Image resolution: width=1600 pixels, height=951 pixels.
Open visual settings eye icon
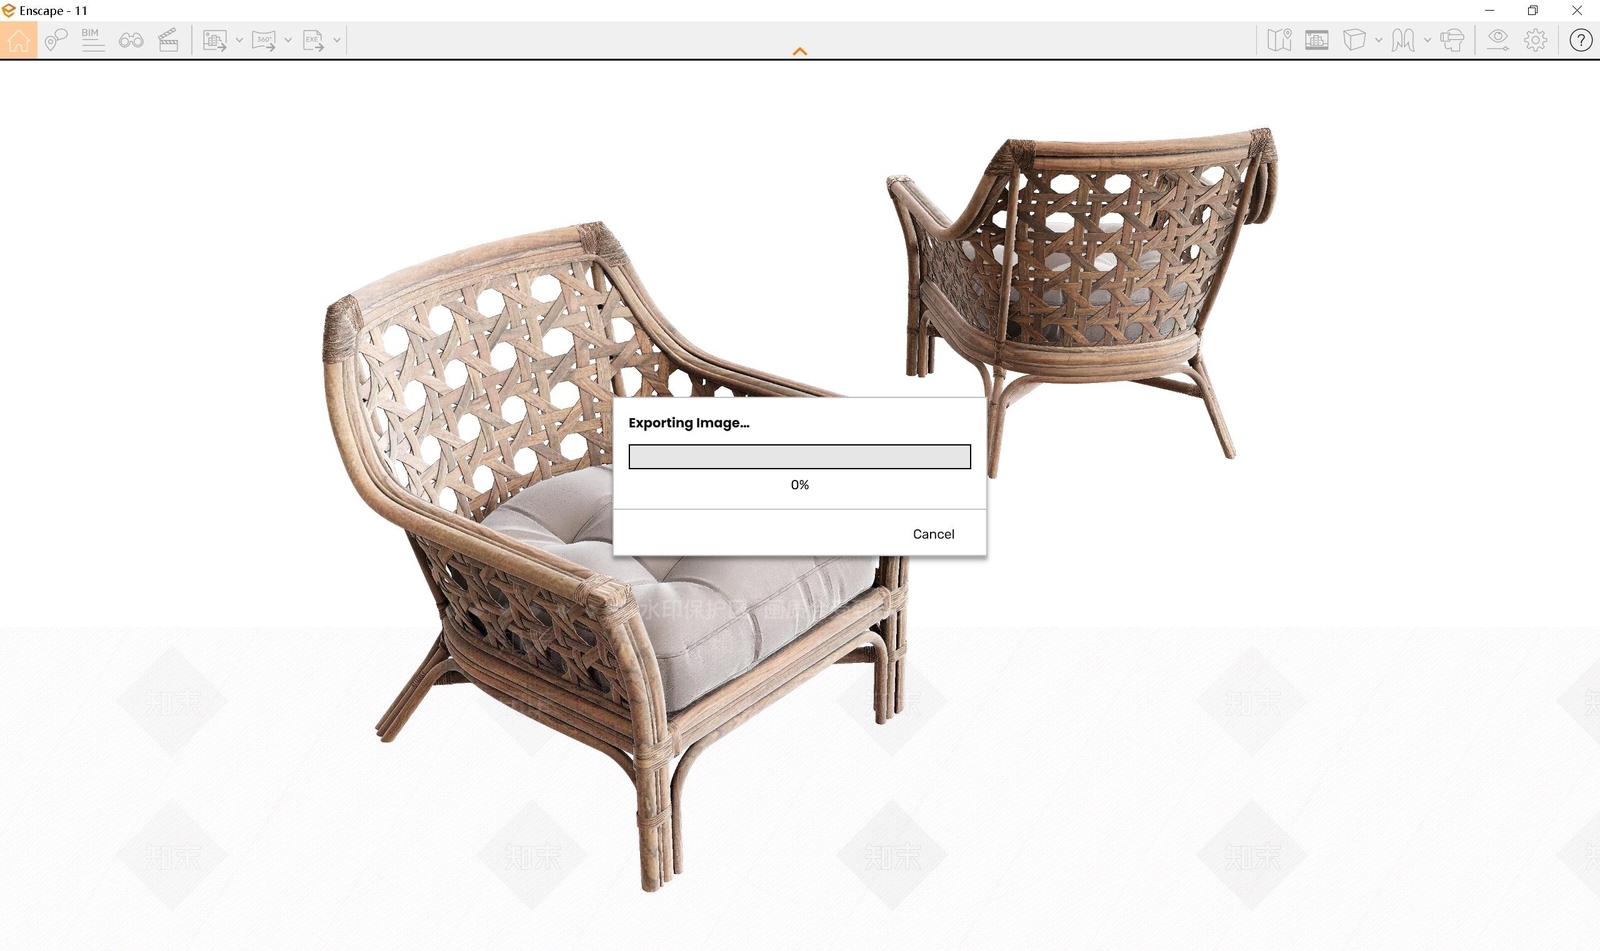1497,40
